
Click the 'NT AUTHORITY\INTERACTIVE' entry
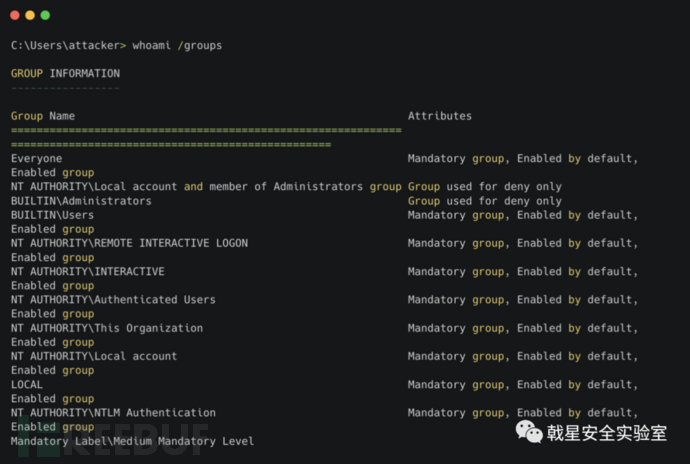(88, 271)
